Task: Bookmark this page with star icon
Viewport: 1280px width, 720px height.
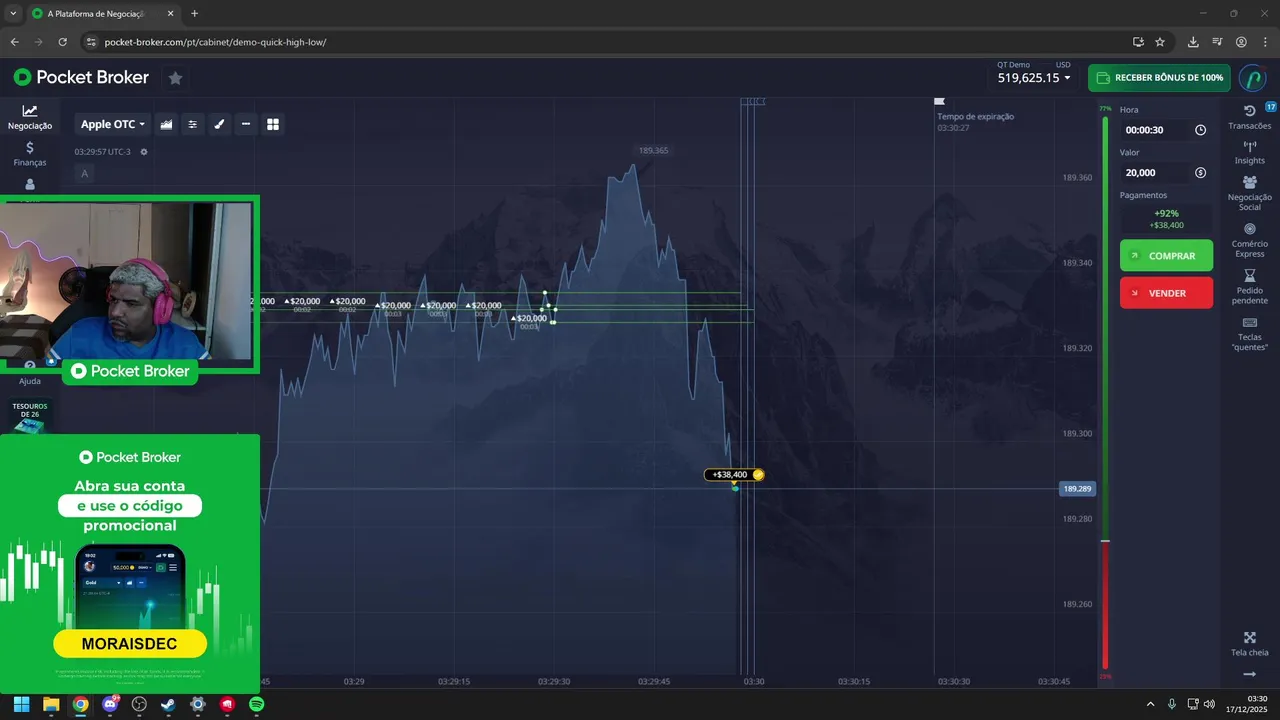Action: pyautogui.click(x=1160, y=42)
